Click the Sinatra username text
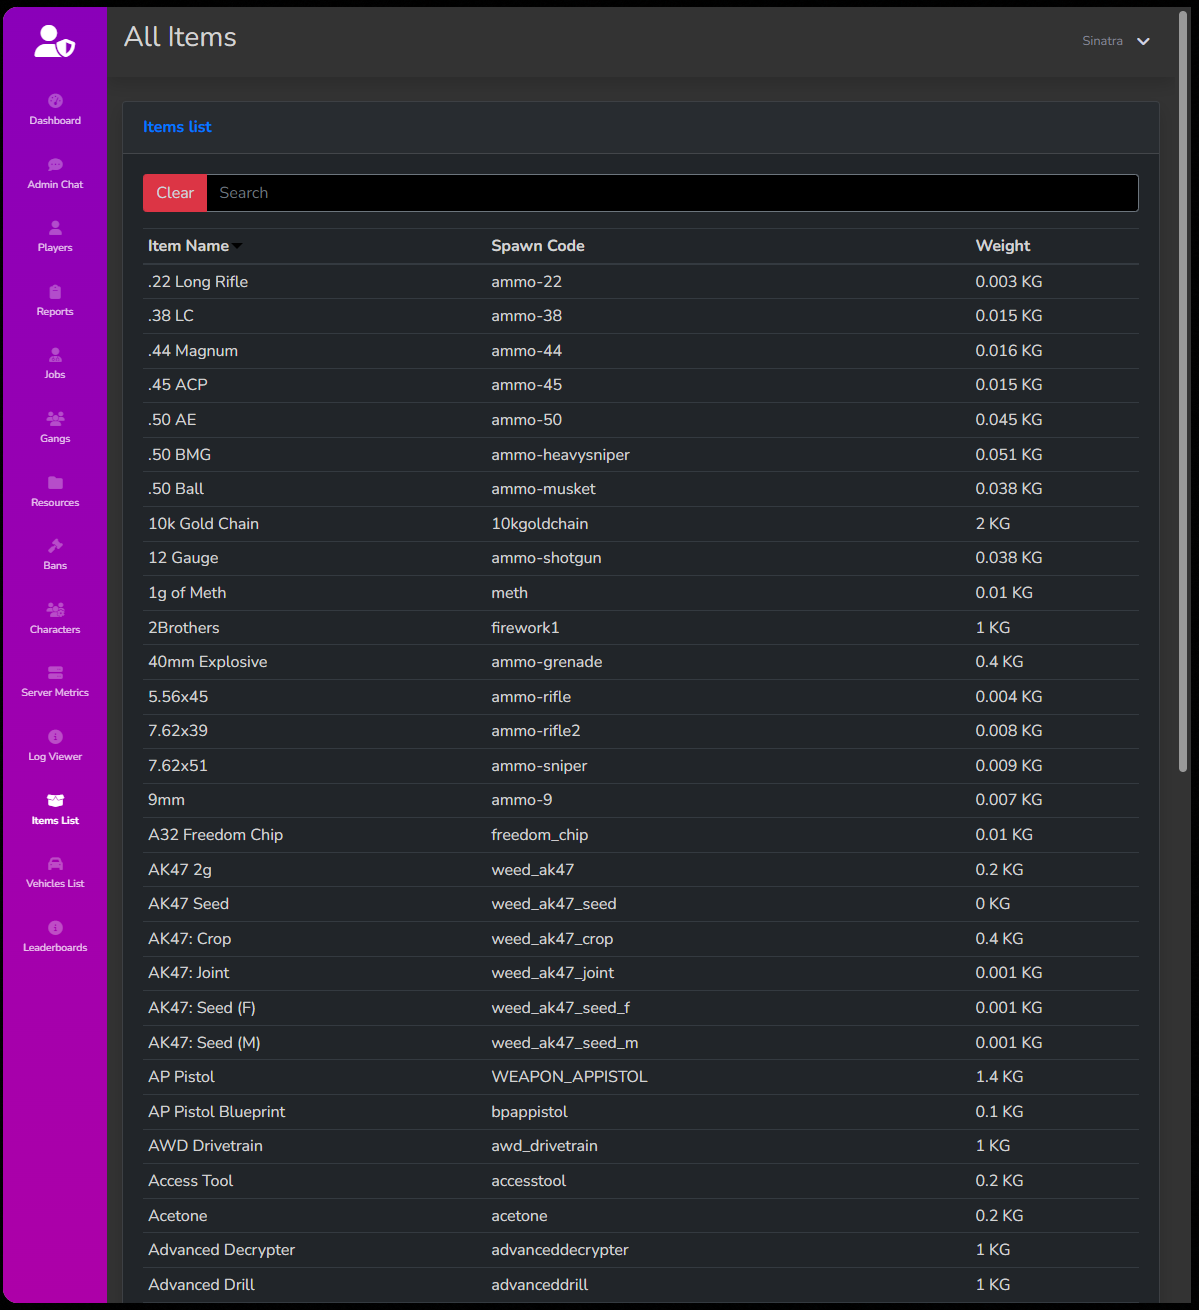The height and width of the screenshot is (1310, 1199). (1102, 41)
